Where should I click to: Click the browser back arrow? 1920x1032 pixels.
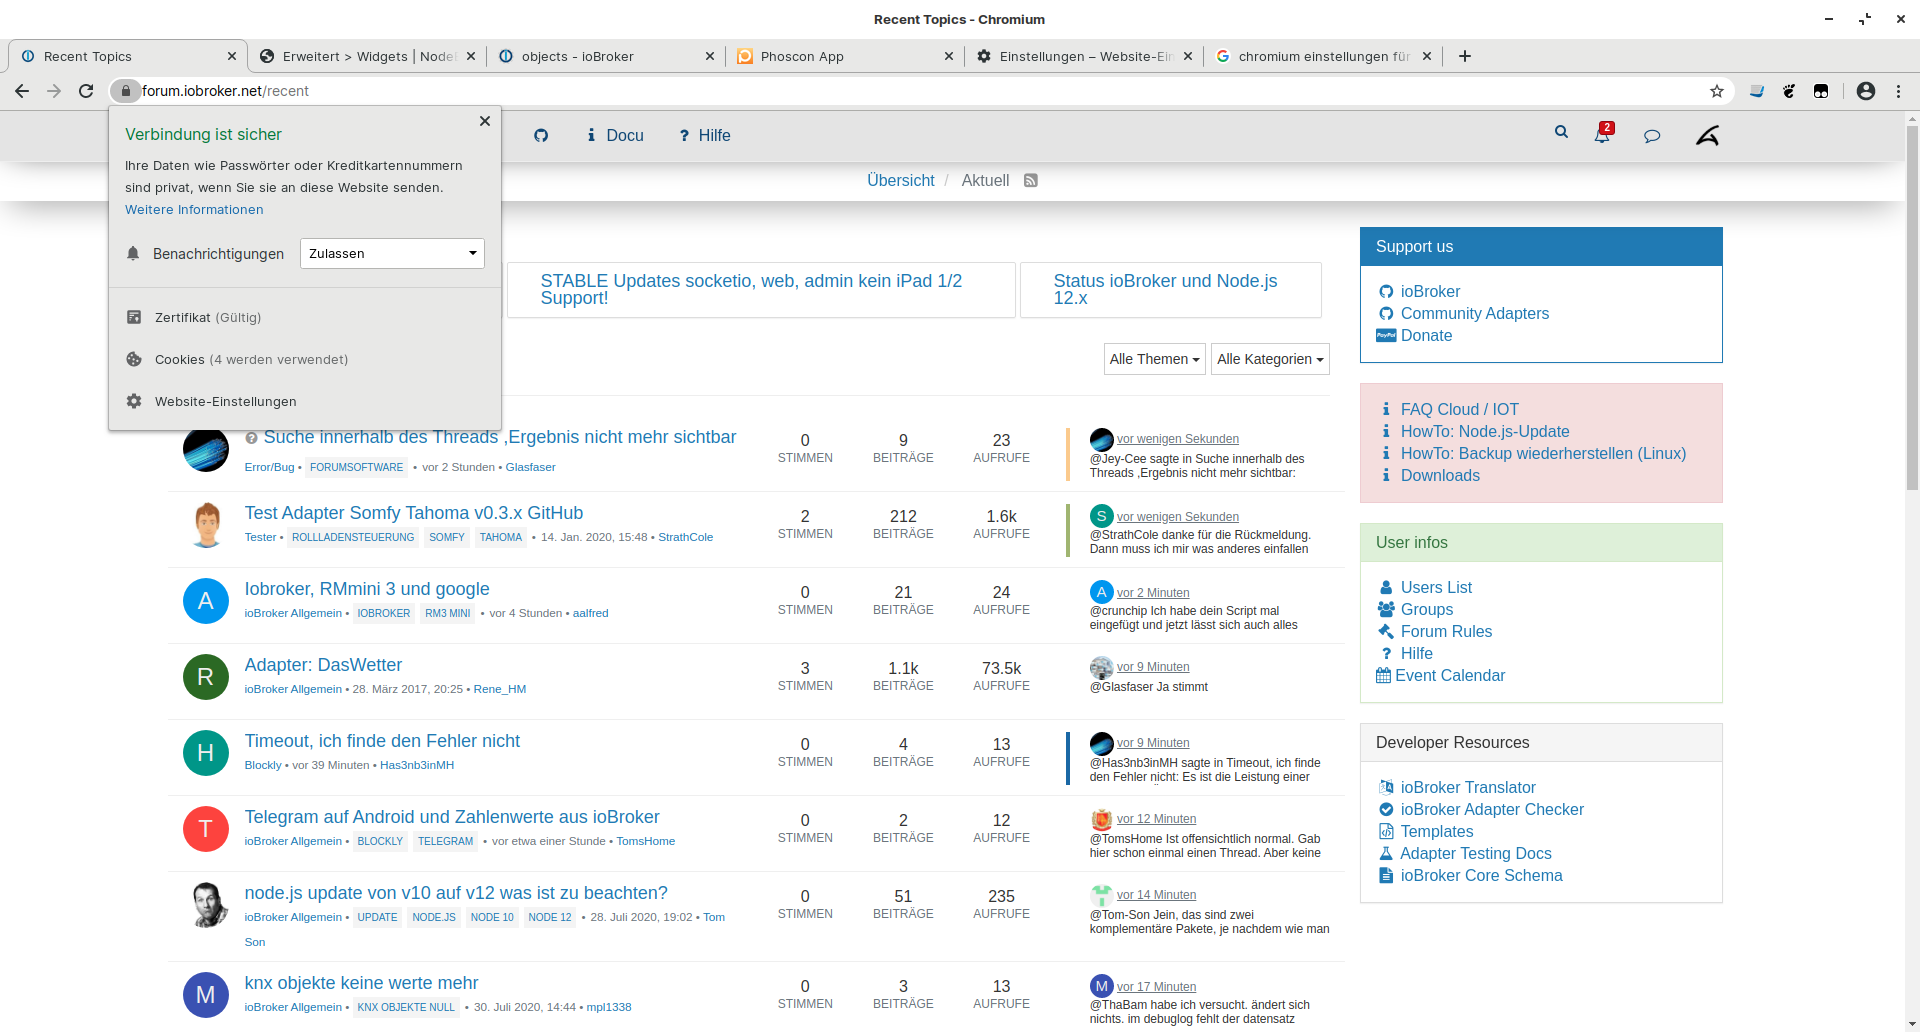pos(22,91)
